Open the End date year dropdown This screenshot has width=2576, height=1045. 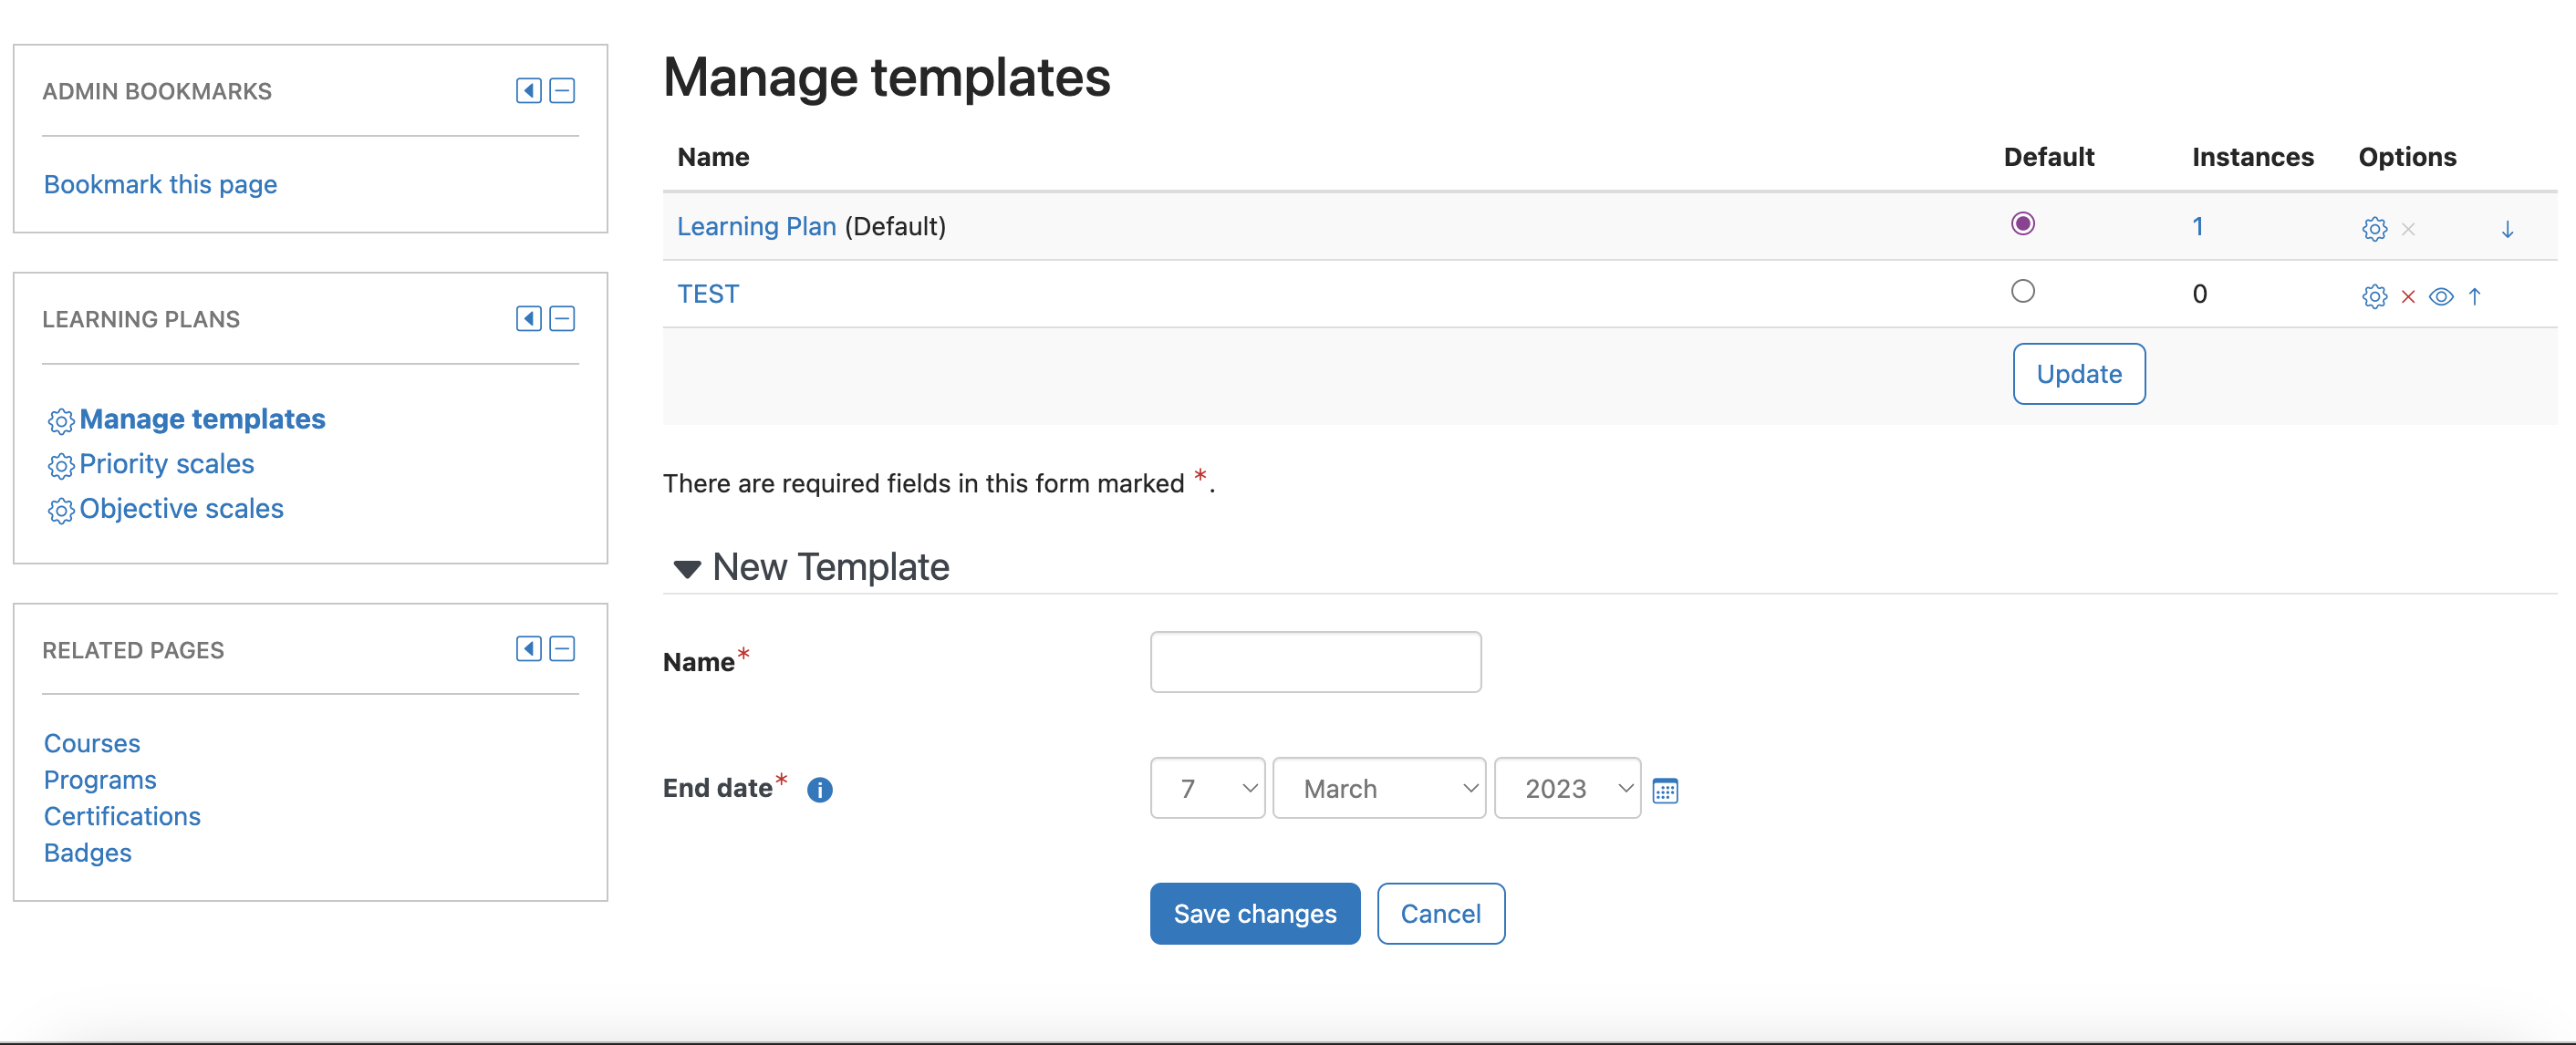(1567, 788)
